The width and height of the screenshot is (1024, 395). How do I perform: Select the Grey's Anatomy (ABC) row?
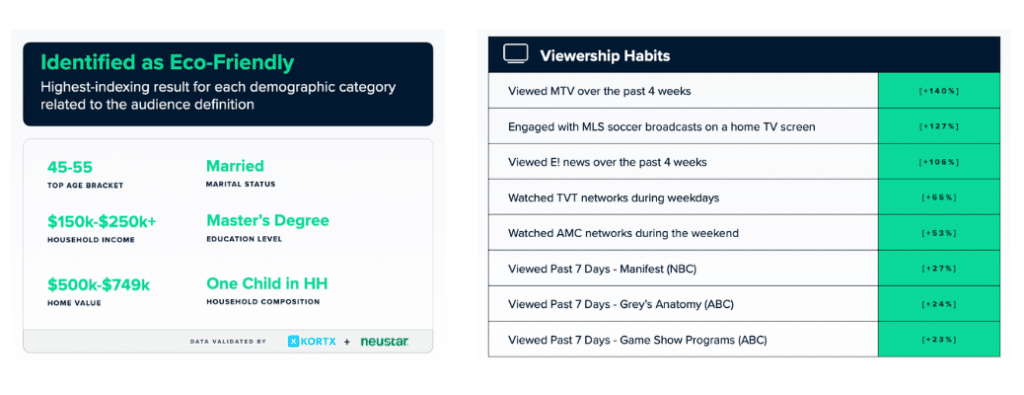tap(683, 304)
